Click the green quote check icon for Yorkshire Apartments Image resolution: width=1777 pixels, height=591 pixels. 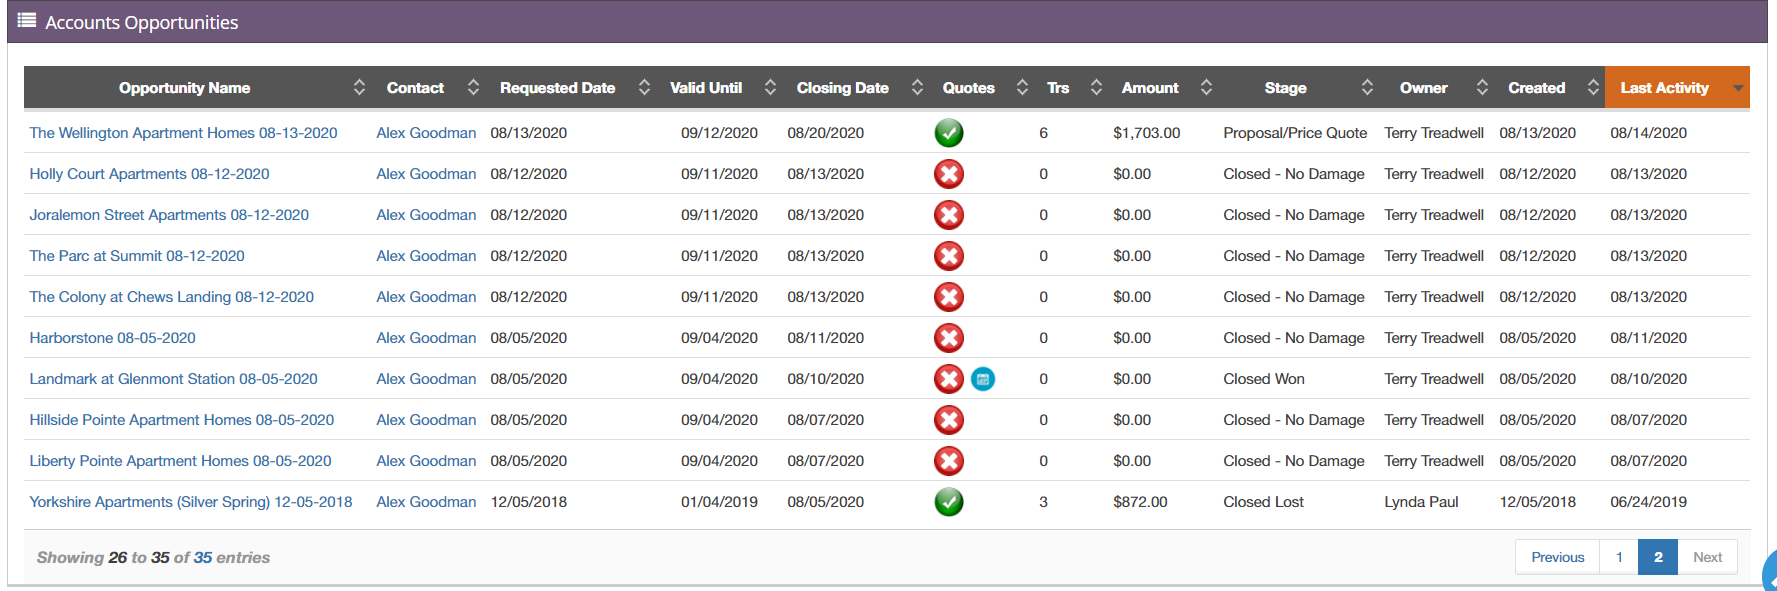coord(949,502)
